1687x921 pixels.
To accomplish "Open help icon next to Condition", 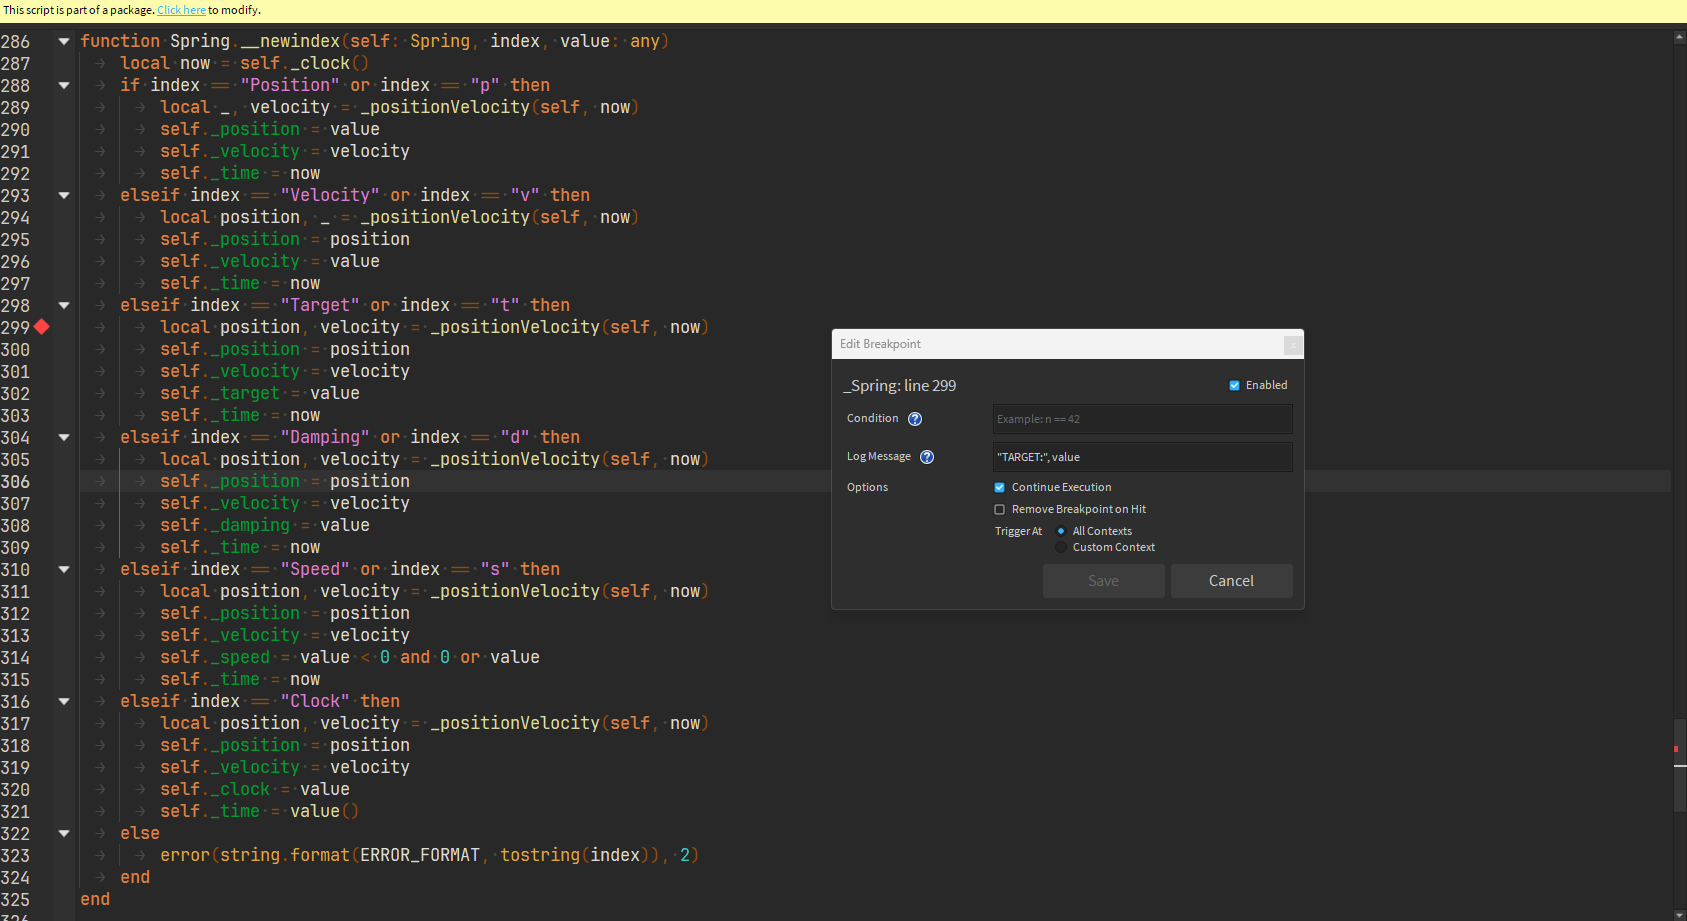I will coord(914,419).
